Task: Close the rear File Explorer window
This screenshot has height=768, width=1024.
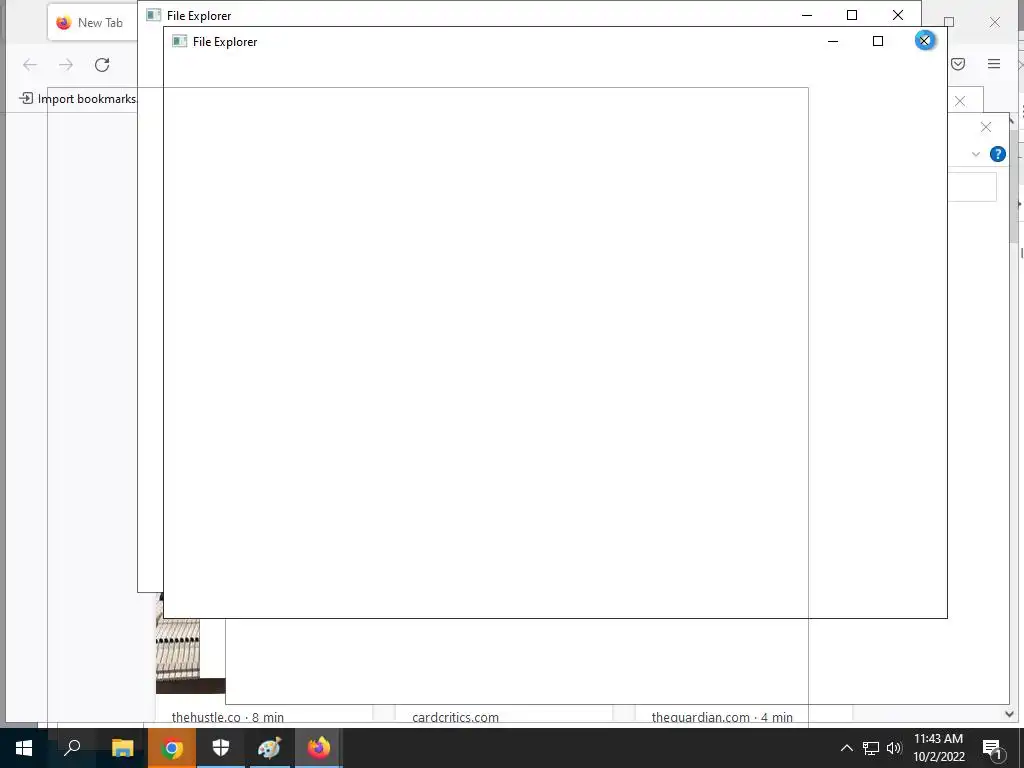Action: (898, 15)
